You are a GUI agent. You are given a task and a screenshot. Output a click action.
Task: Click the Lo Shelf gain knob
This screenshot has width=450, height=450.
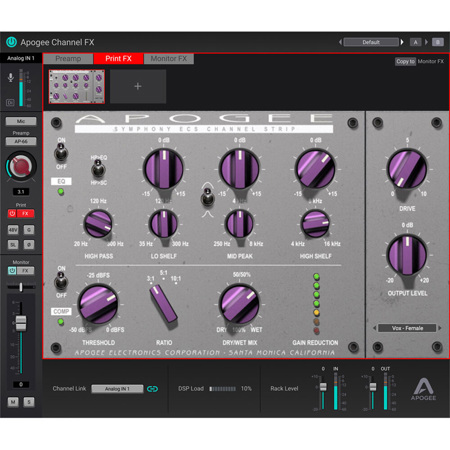click(163, 168)
